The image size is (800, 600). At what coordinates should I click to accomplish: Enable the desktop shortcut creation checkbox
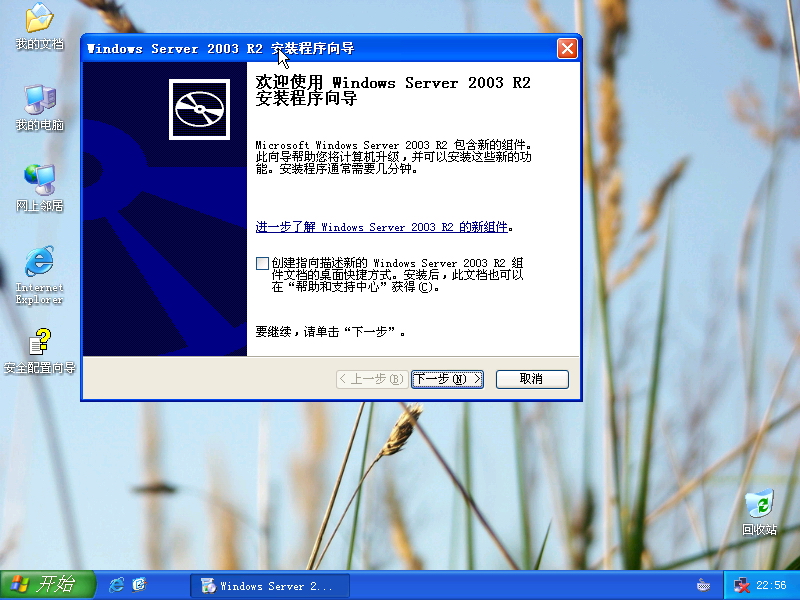262,263
